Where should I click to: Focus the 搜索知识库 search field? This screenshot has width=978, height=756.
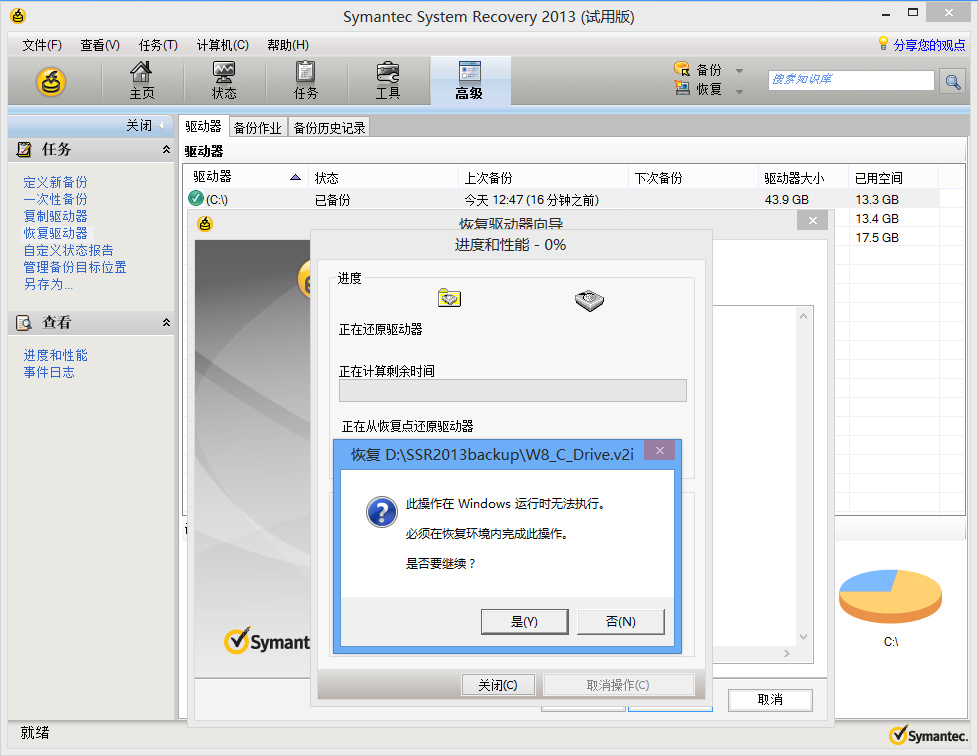tap(851, 80)
